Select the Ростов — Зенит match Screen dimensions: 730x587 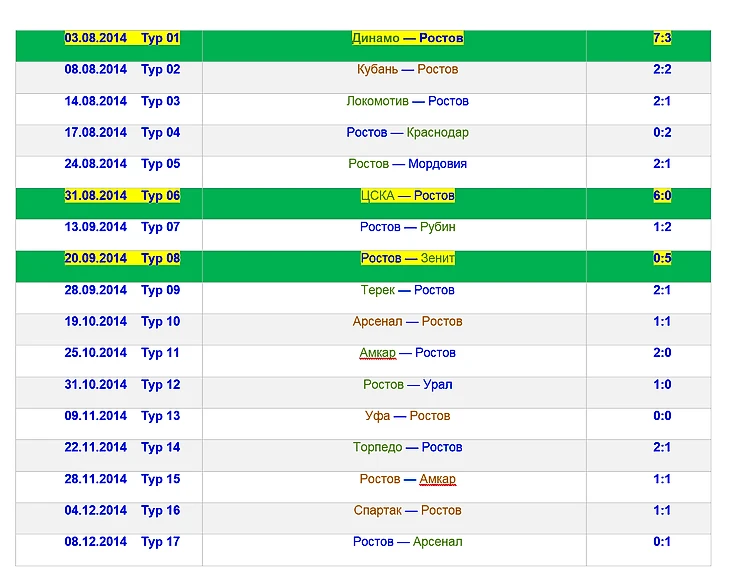click(407, 258)
